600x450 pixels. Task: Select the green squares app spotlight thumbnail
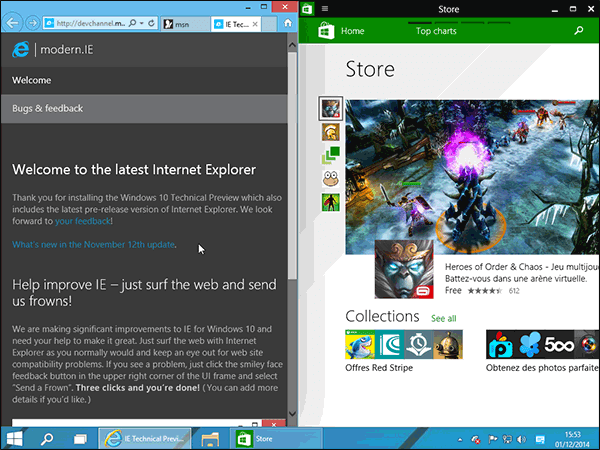tap(331, 155)
